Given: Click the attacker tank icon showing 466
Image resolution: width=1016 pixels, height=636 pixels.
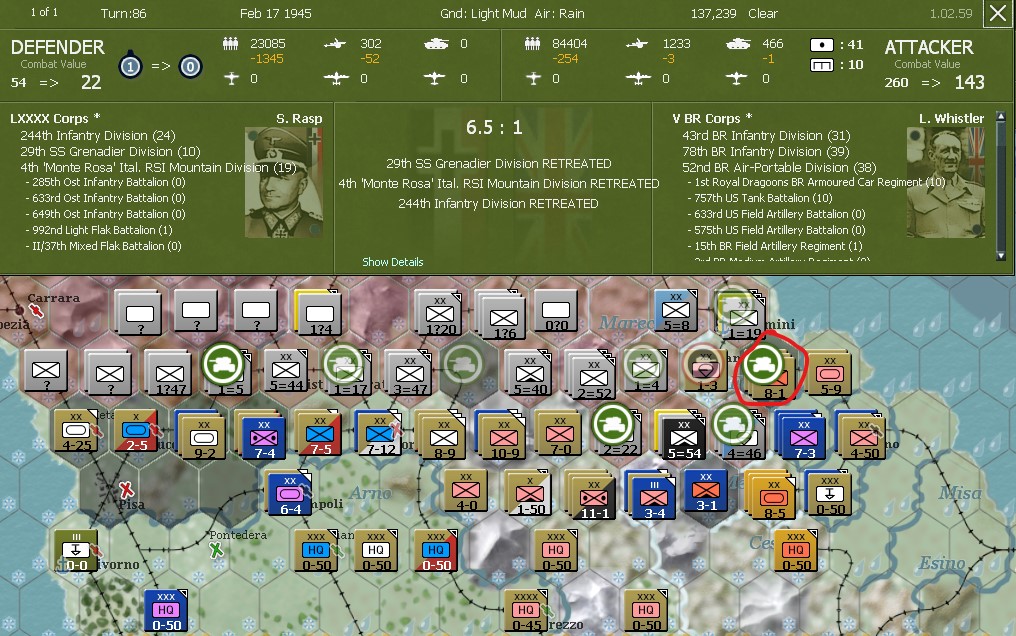Looking at the screenshot, I should (x=736, y=44).
